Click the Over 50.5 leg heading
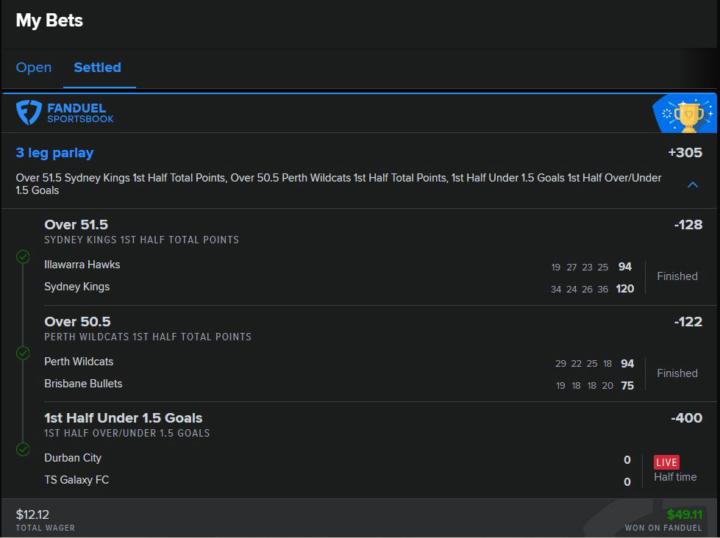Viewport: 720px width, 538px height. click(x=77, y=322)
